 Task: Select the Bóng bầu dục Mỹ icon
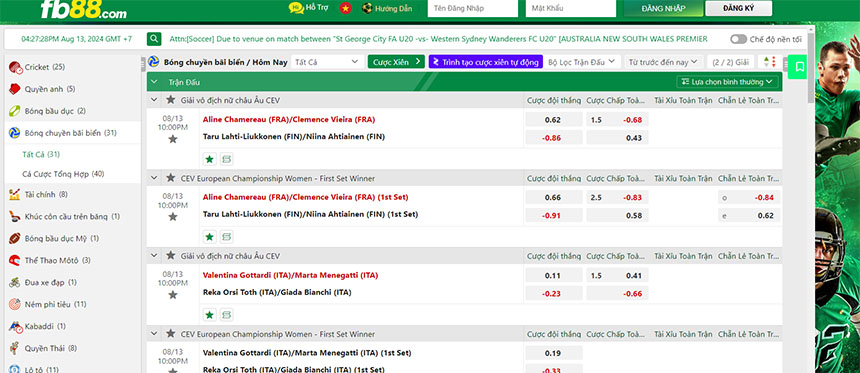[15, 238]
